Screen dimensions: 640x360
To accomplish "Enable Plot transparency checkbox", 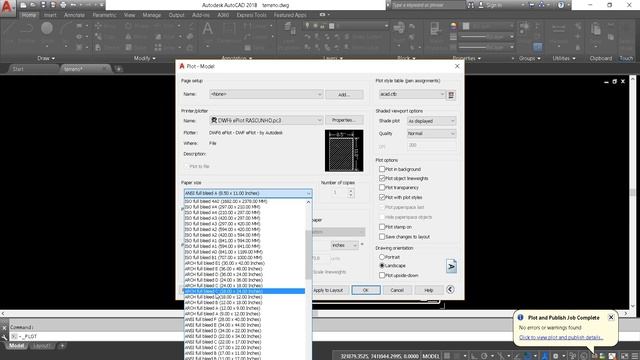I will point(382,188).
